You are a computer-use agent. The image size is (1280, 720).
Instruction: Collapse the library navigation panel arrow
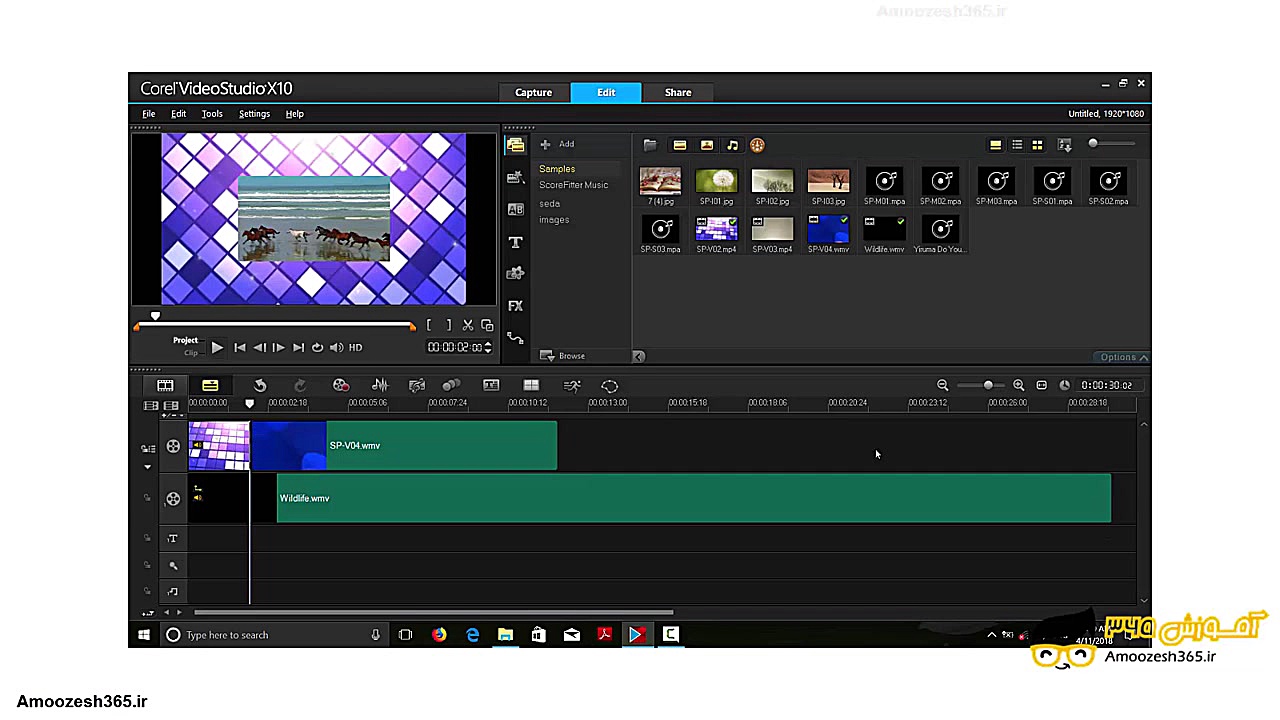click(638, 356)
